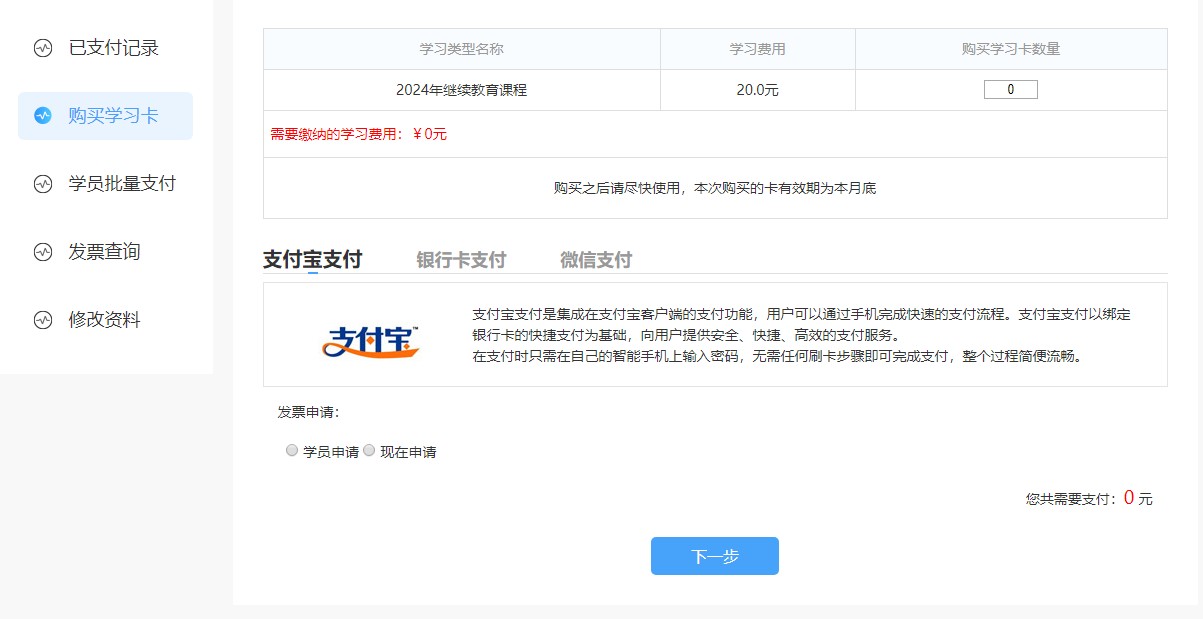Select 购买学习卡 in the sidebar
The image size is (1203, 619).
click(106, 116)
